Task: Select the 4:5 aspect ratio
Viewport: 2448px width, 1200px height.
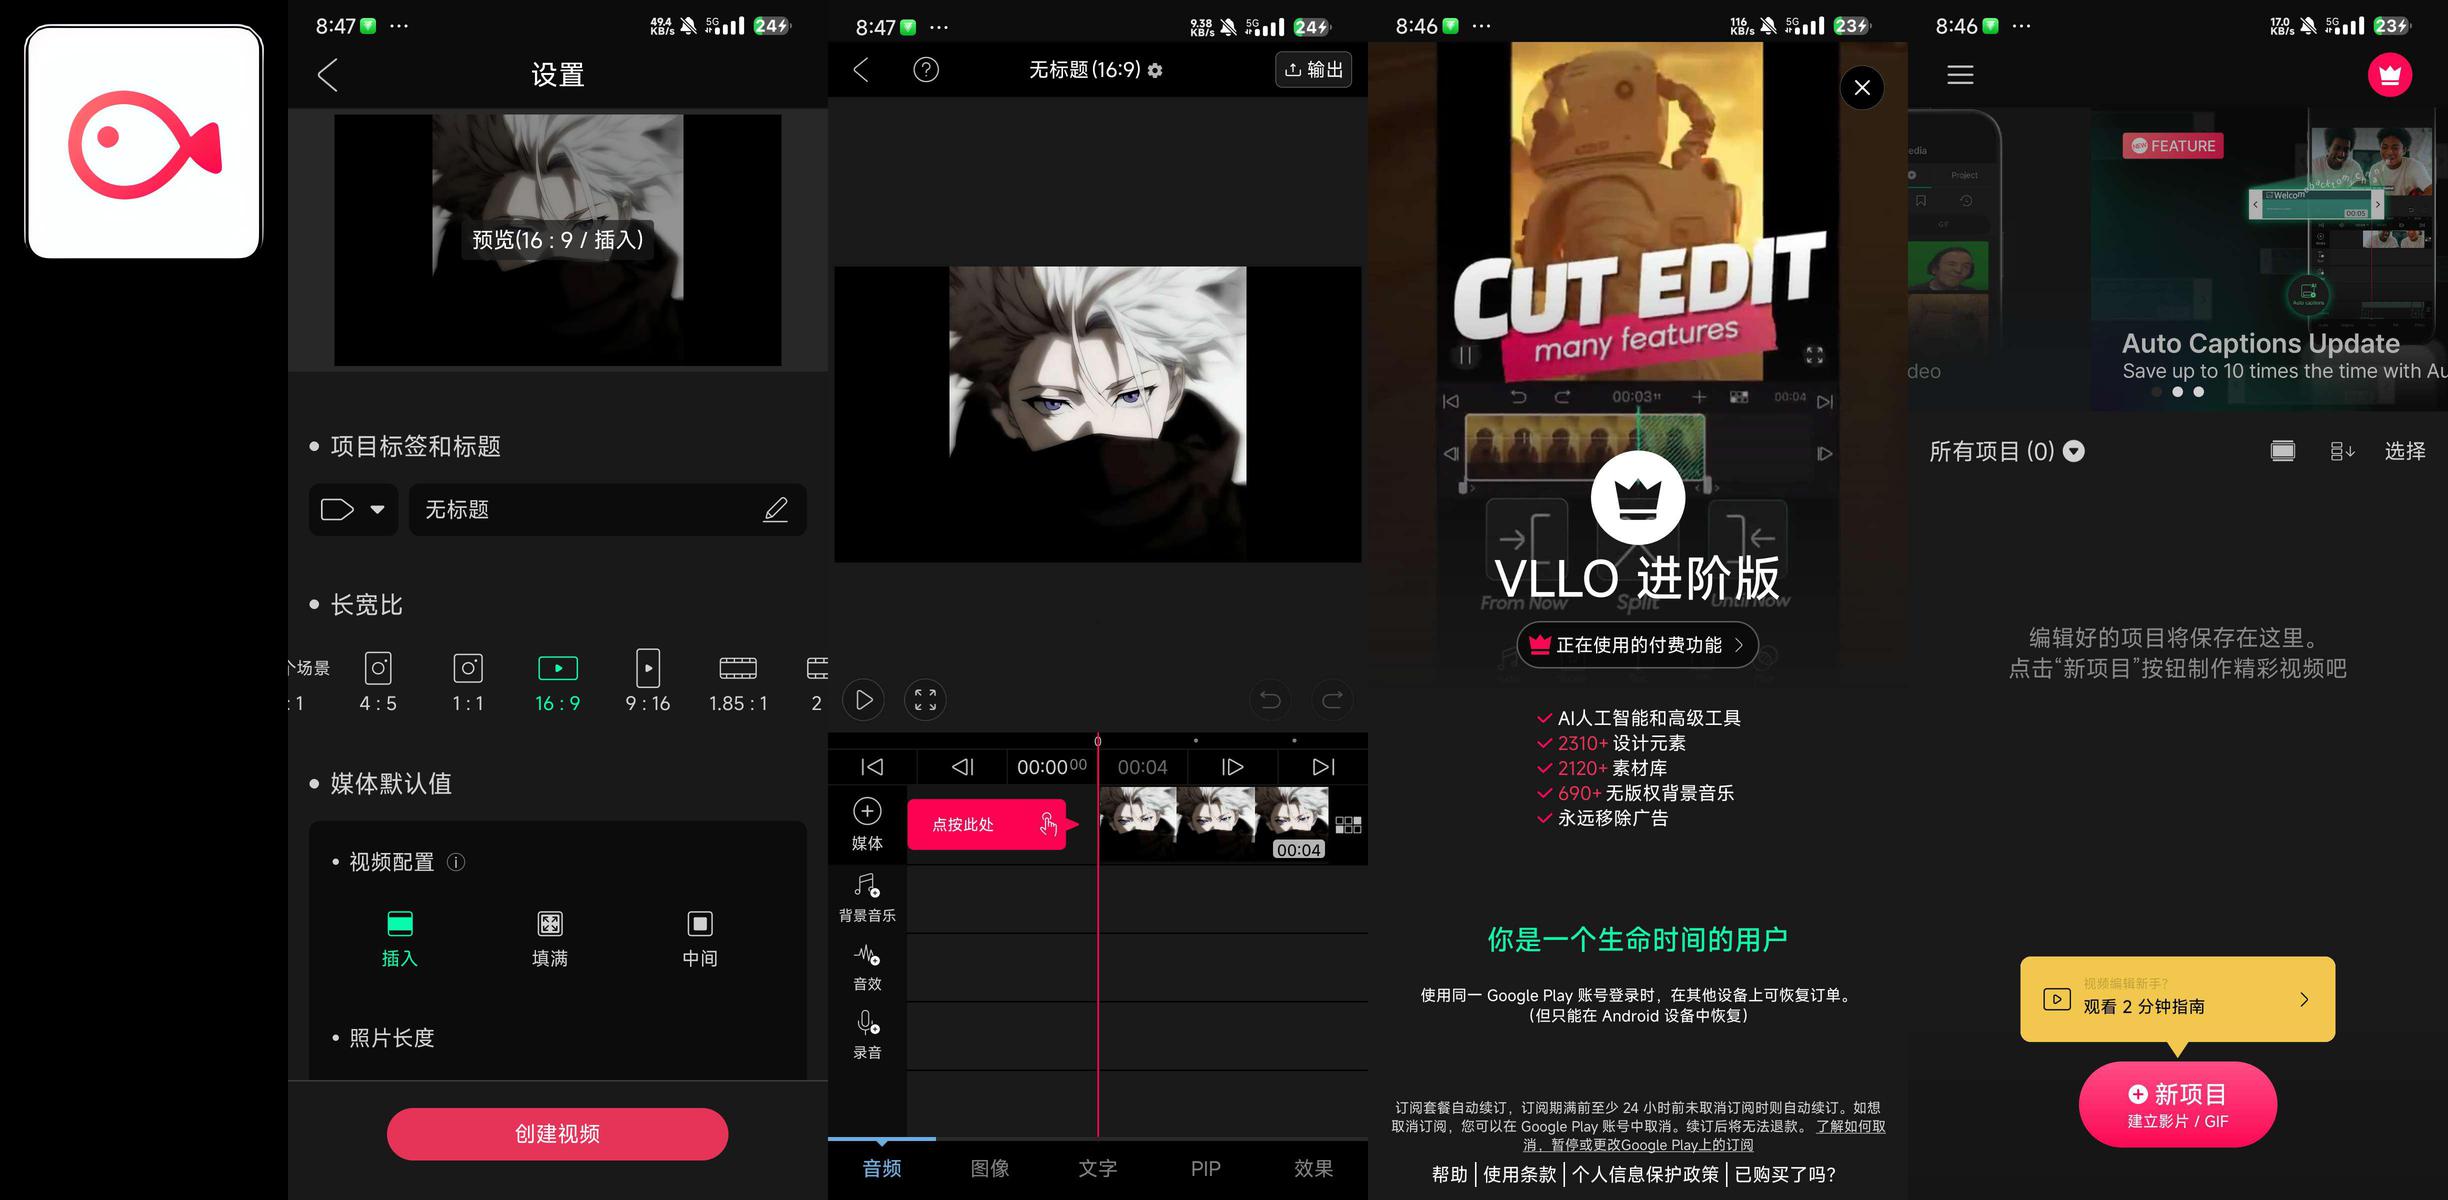Action: (x=378, y=682)
